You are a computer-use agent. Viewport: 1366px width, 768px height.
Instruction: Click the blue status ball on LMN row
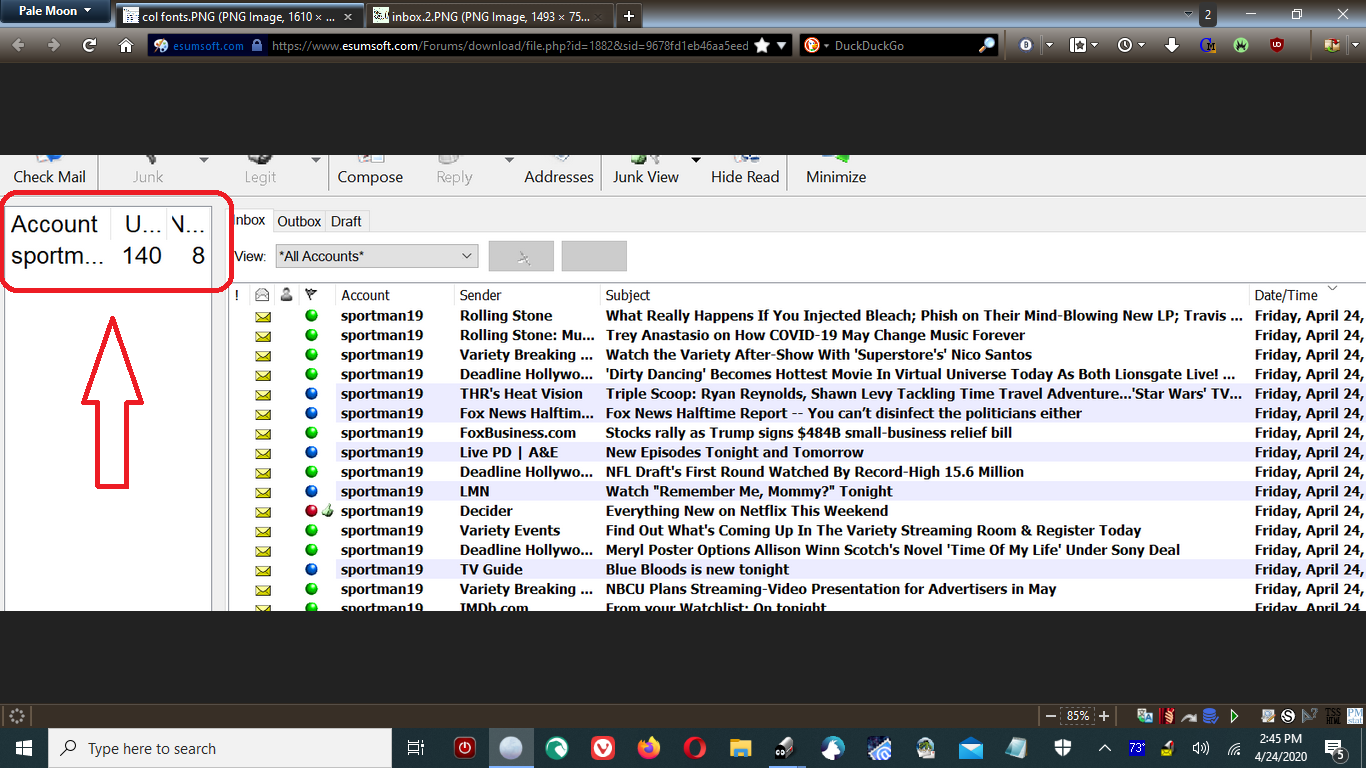[311, 491]
